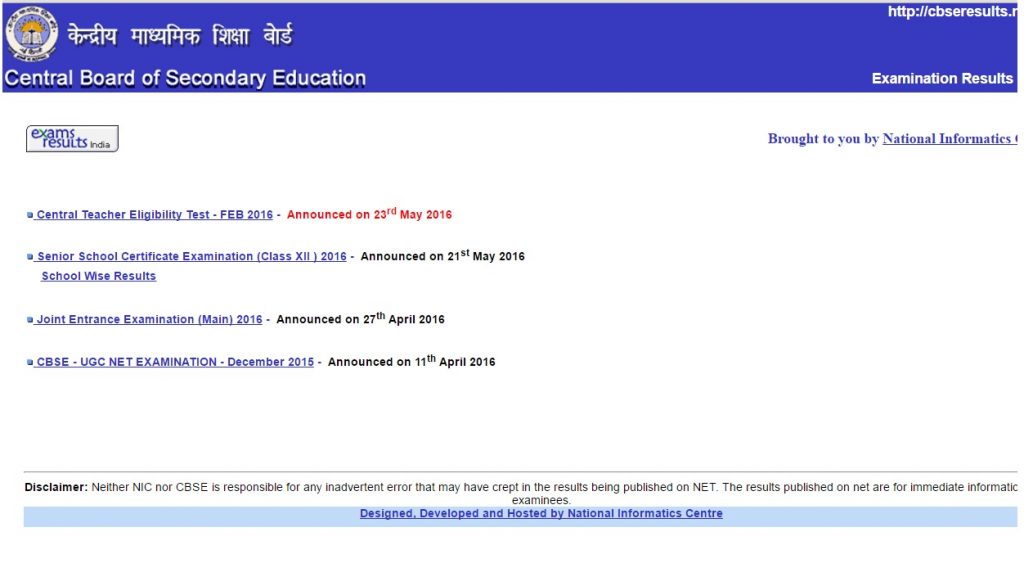The height and width of the screenshot is (568, 1024).
Task: Click the bullet beside CBSE UGC NET Examination
Action: point(30,363)
